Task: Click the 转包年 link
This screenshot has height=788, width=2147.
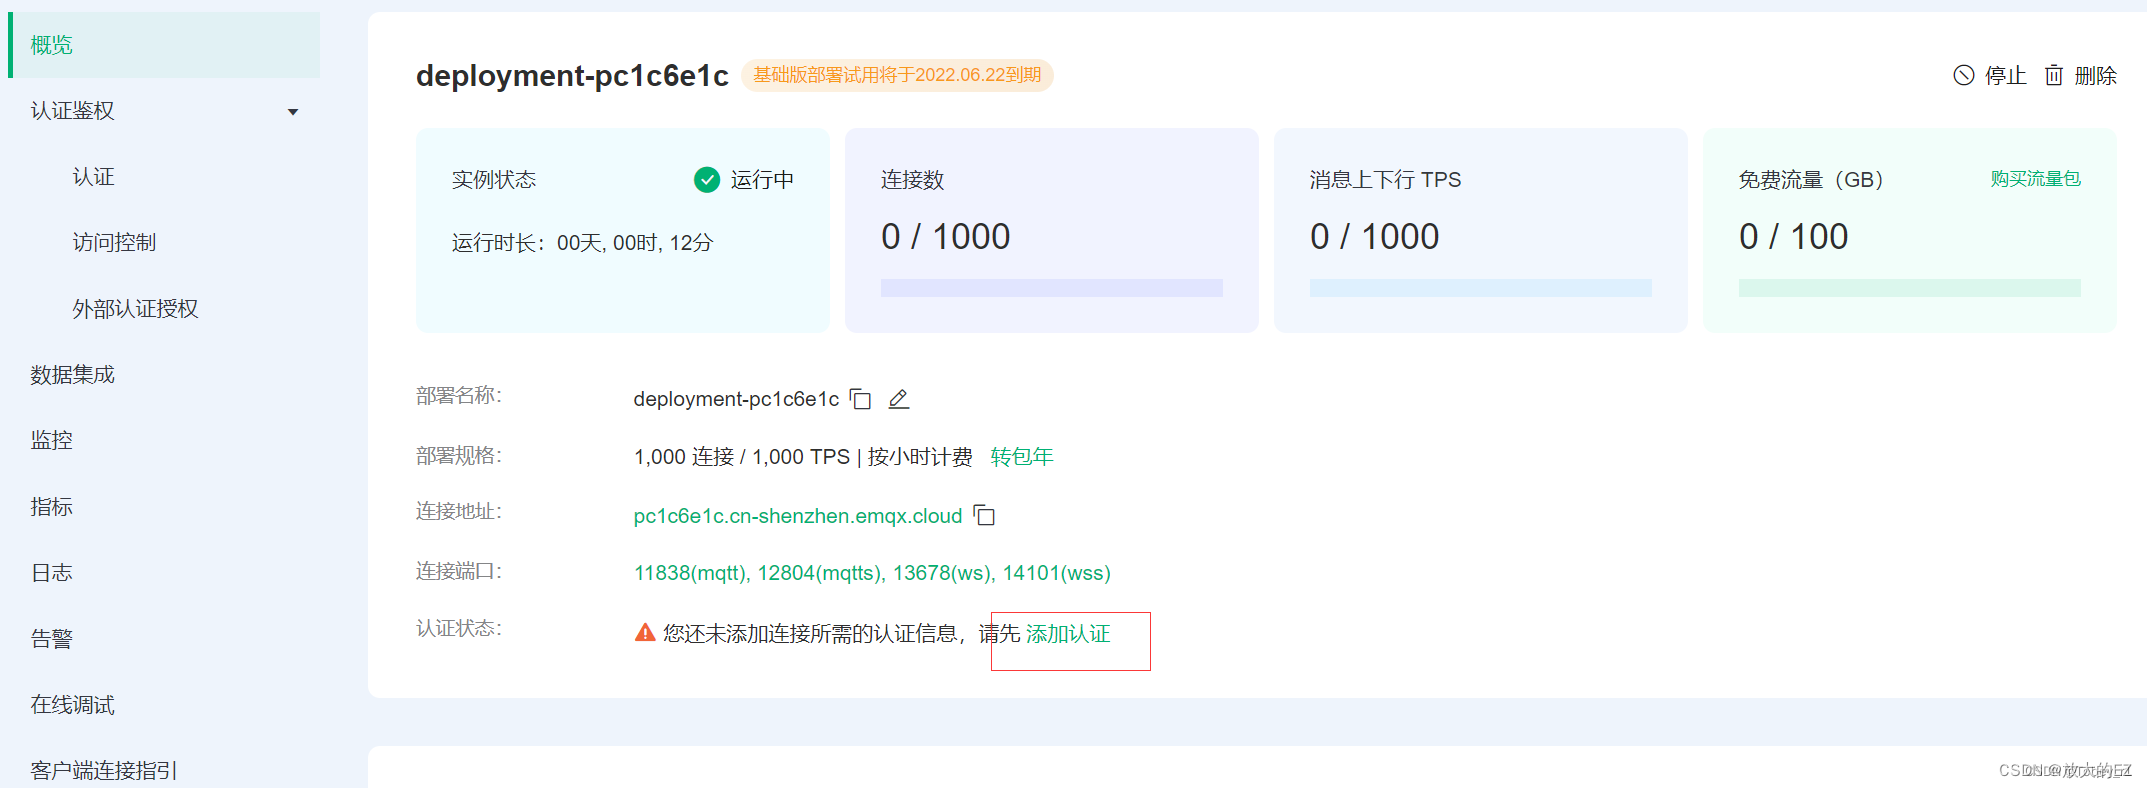Action: tap(1022, 457)
